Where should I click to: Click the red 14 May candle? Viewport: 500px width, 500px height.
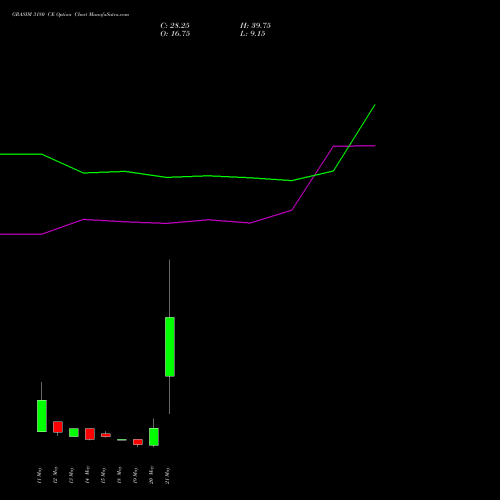[x=90, y=434]
